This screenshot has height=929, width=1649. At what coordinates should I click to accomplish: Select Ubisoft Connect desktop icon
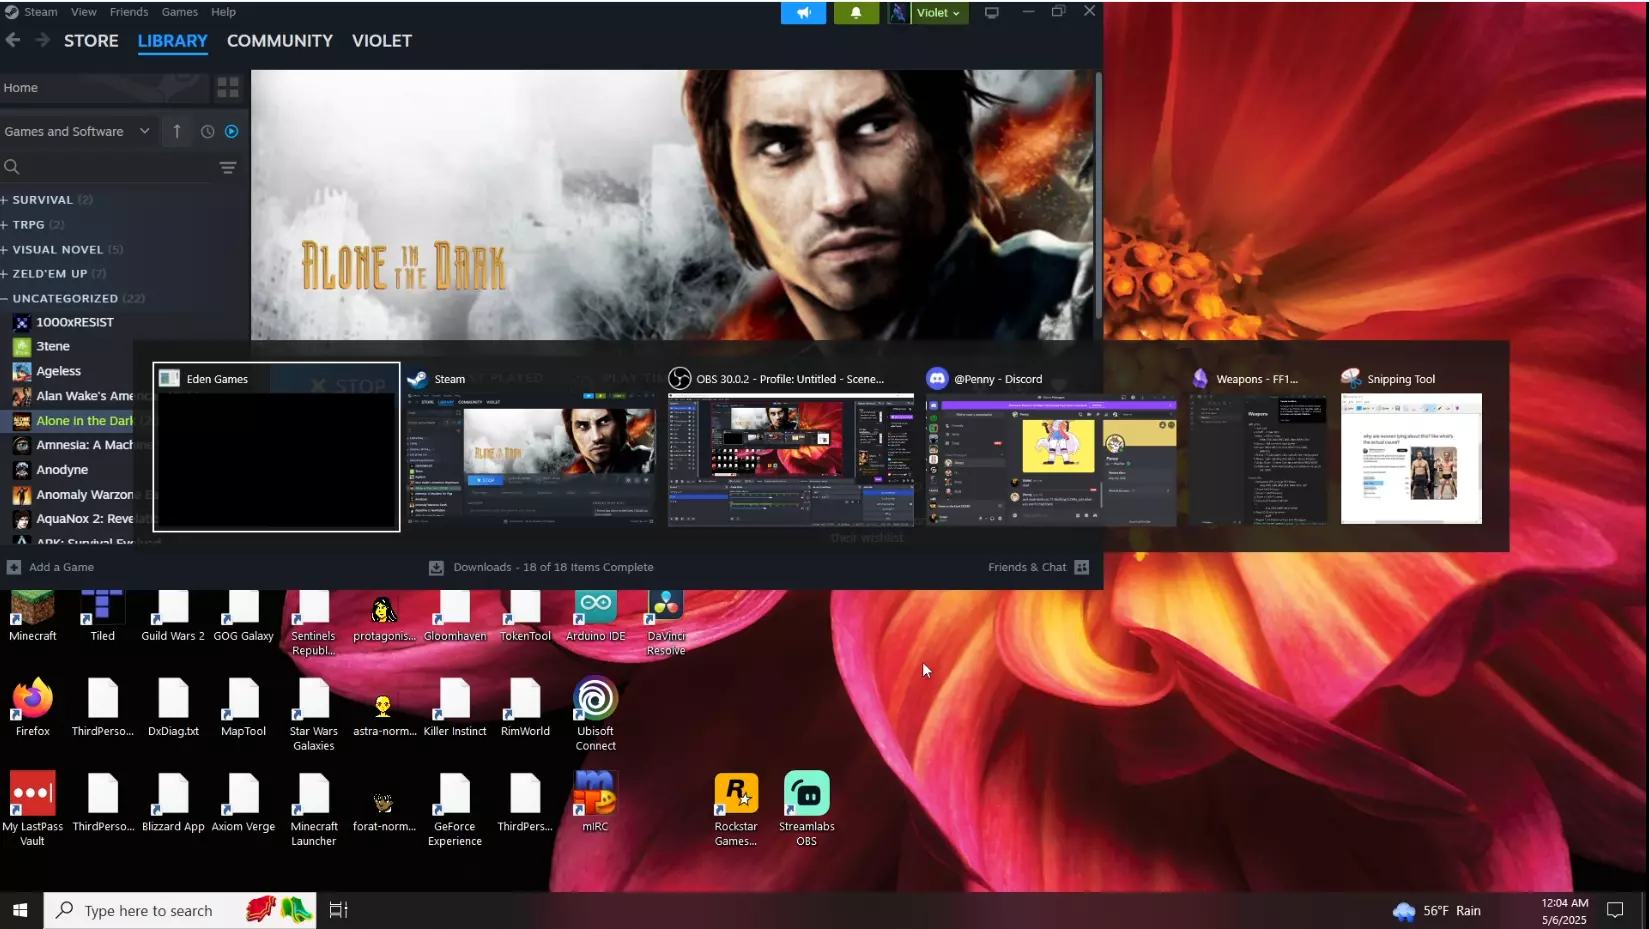[x=596, y=714]
